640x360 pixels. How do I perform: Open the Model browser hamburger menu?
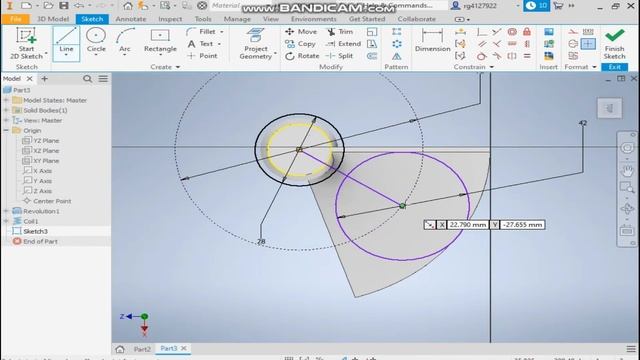tap(103, 78)
